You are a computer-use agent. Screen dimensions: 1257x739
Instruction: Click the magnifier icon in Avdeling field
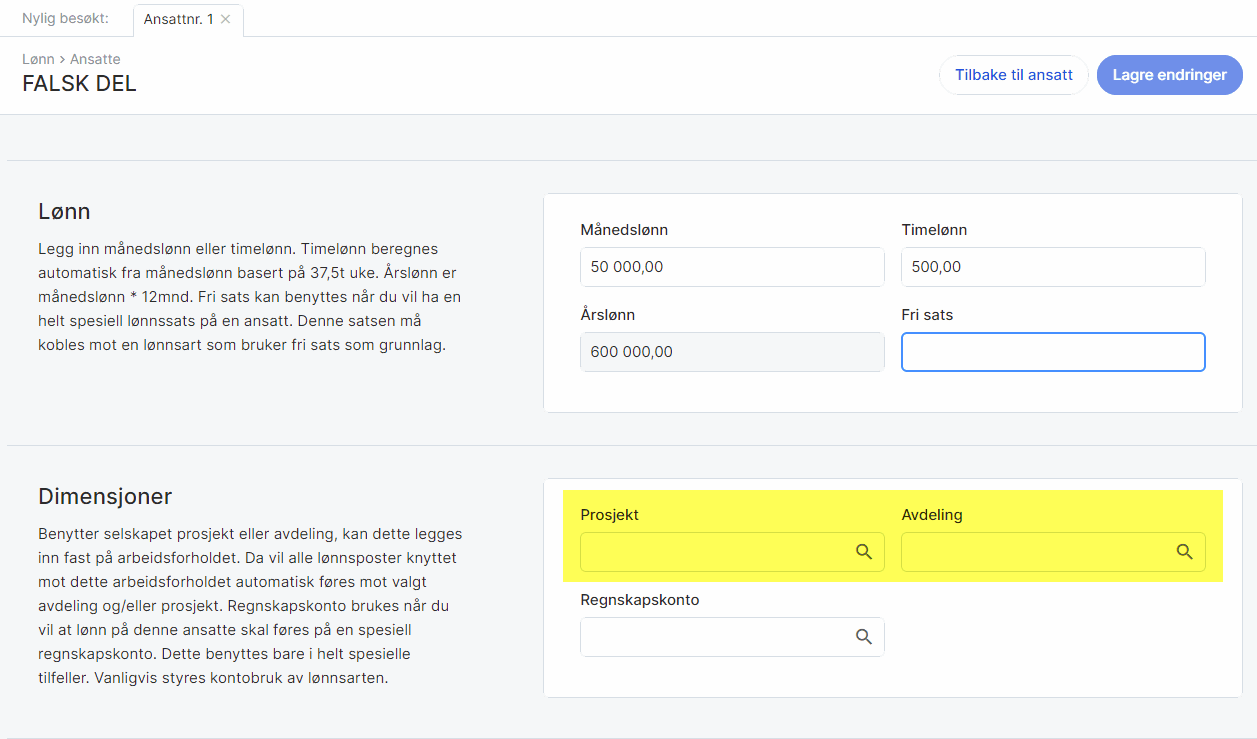click(1184, 552)
